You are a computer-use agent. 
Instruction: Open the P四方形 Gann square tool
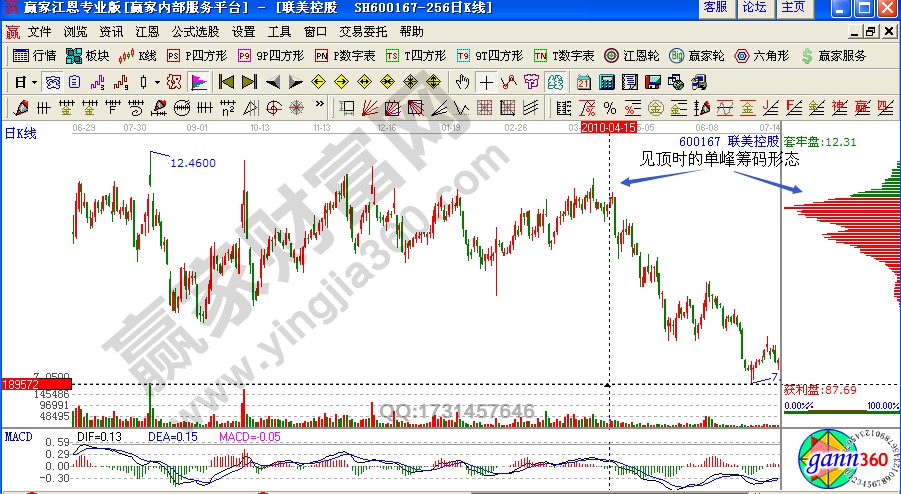pyautogui.click(x=197, y=56)
